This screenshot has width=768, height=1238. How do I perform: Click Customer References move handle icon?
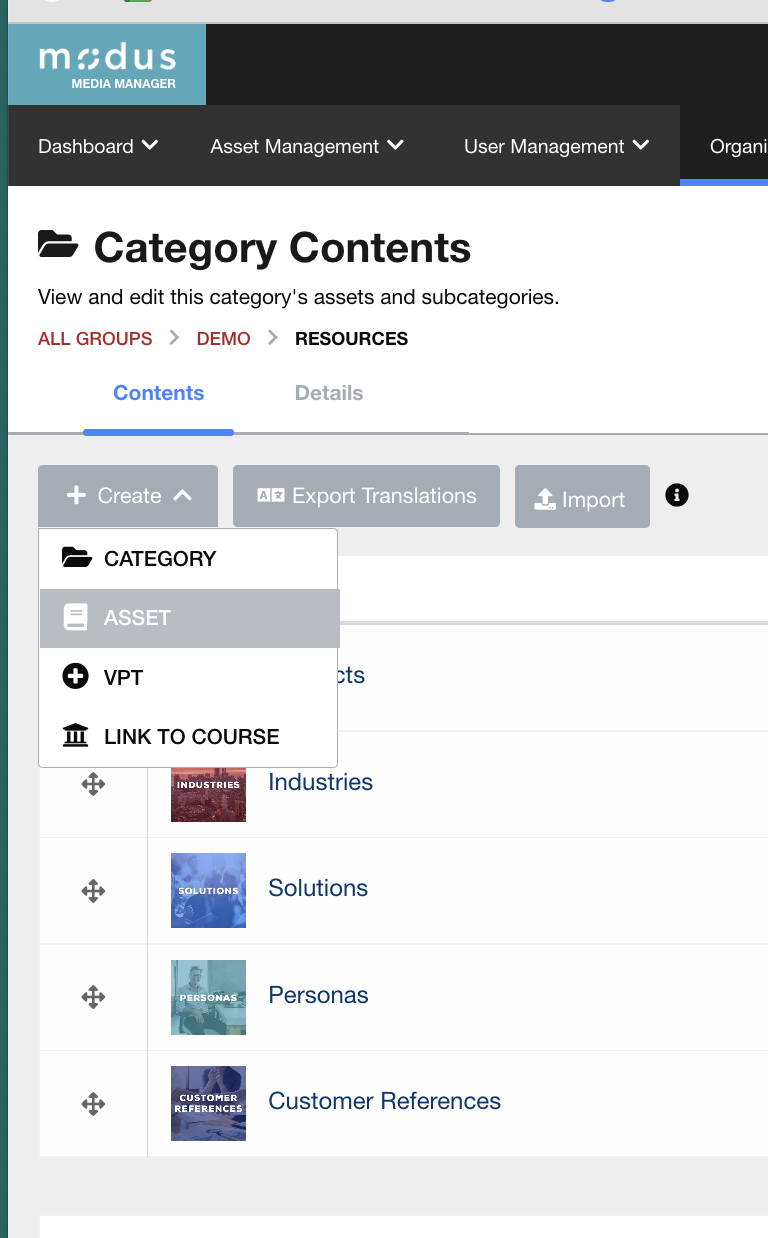click(93, 1103)
